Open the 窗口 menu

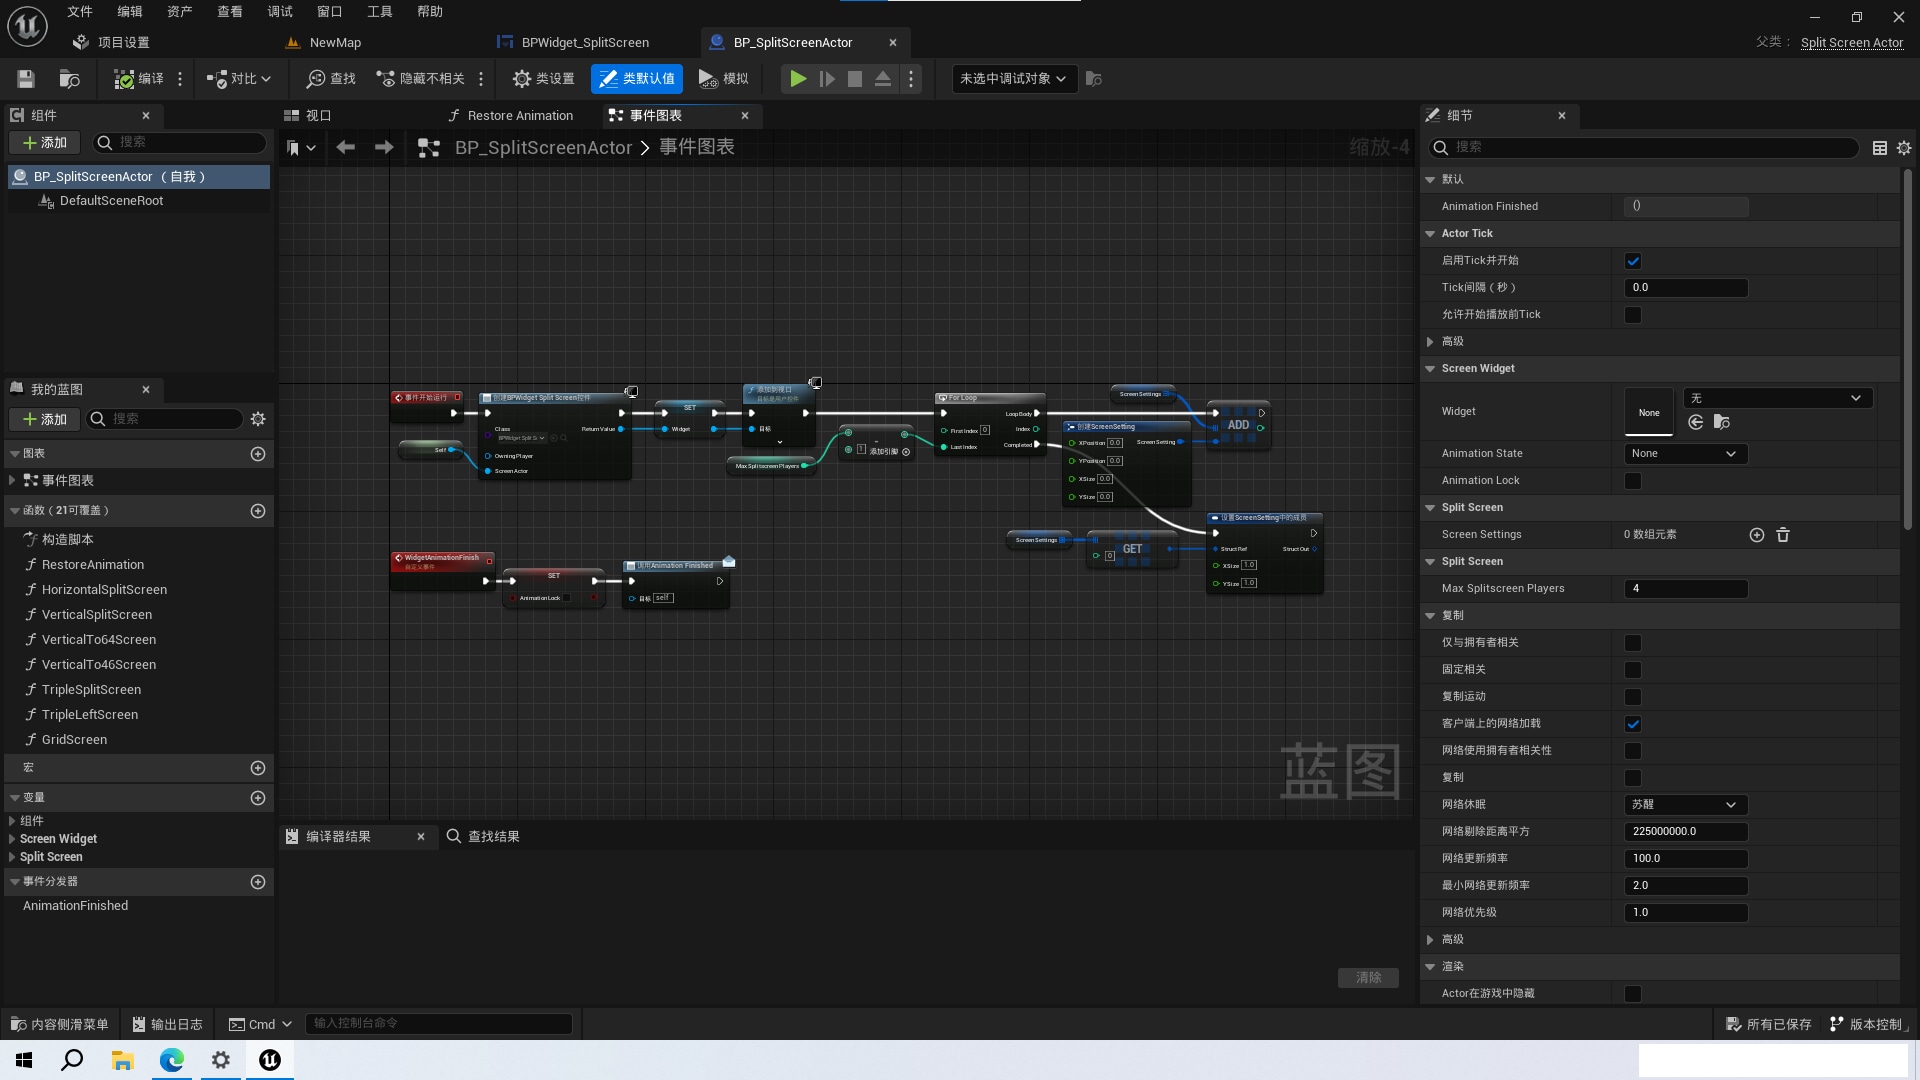pos(329,12)
